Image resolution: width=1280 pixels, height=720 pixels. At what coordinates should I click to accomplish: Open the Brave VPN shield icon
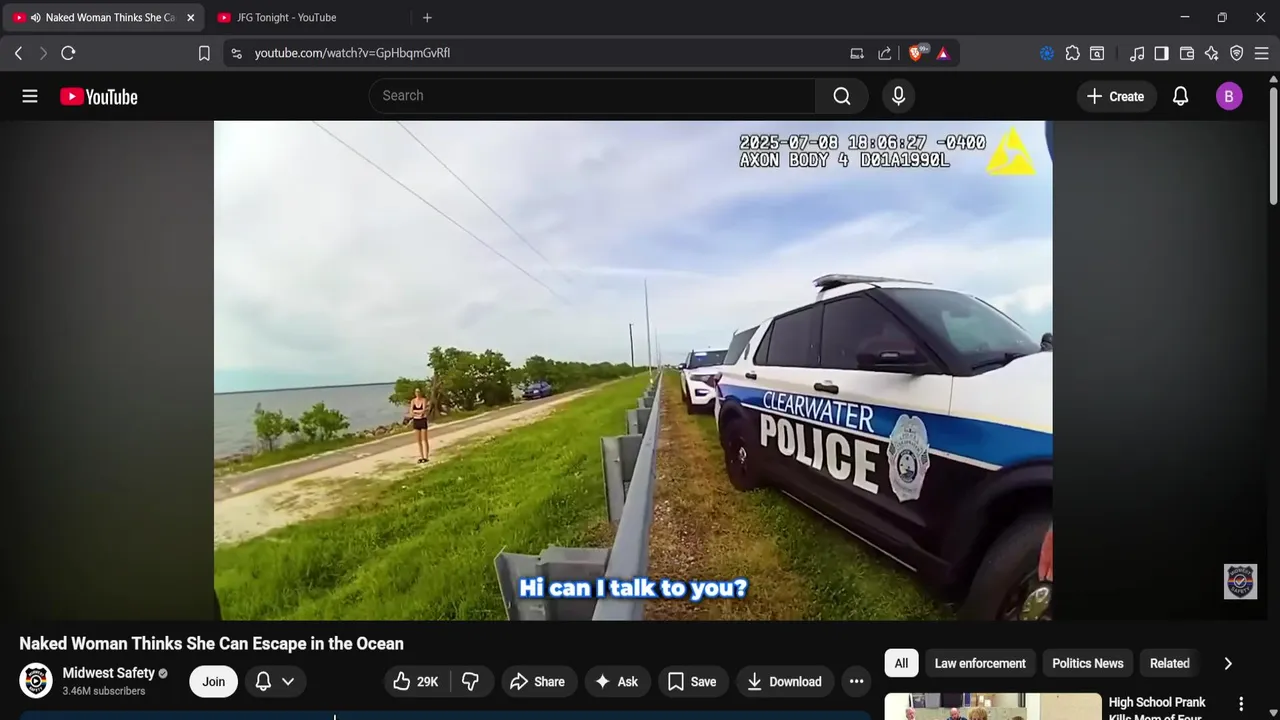click(1237, 53)
